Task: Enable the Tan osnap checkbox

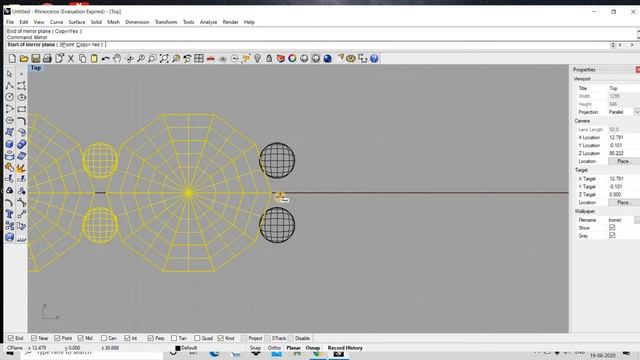Action: tap(174, 338)
